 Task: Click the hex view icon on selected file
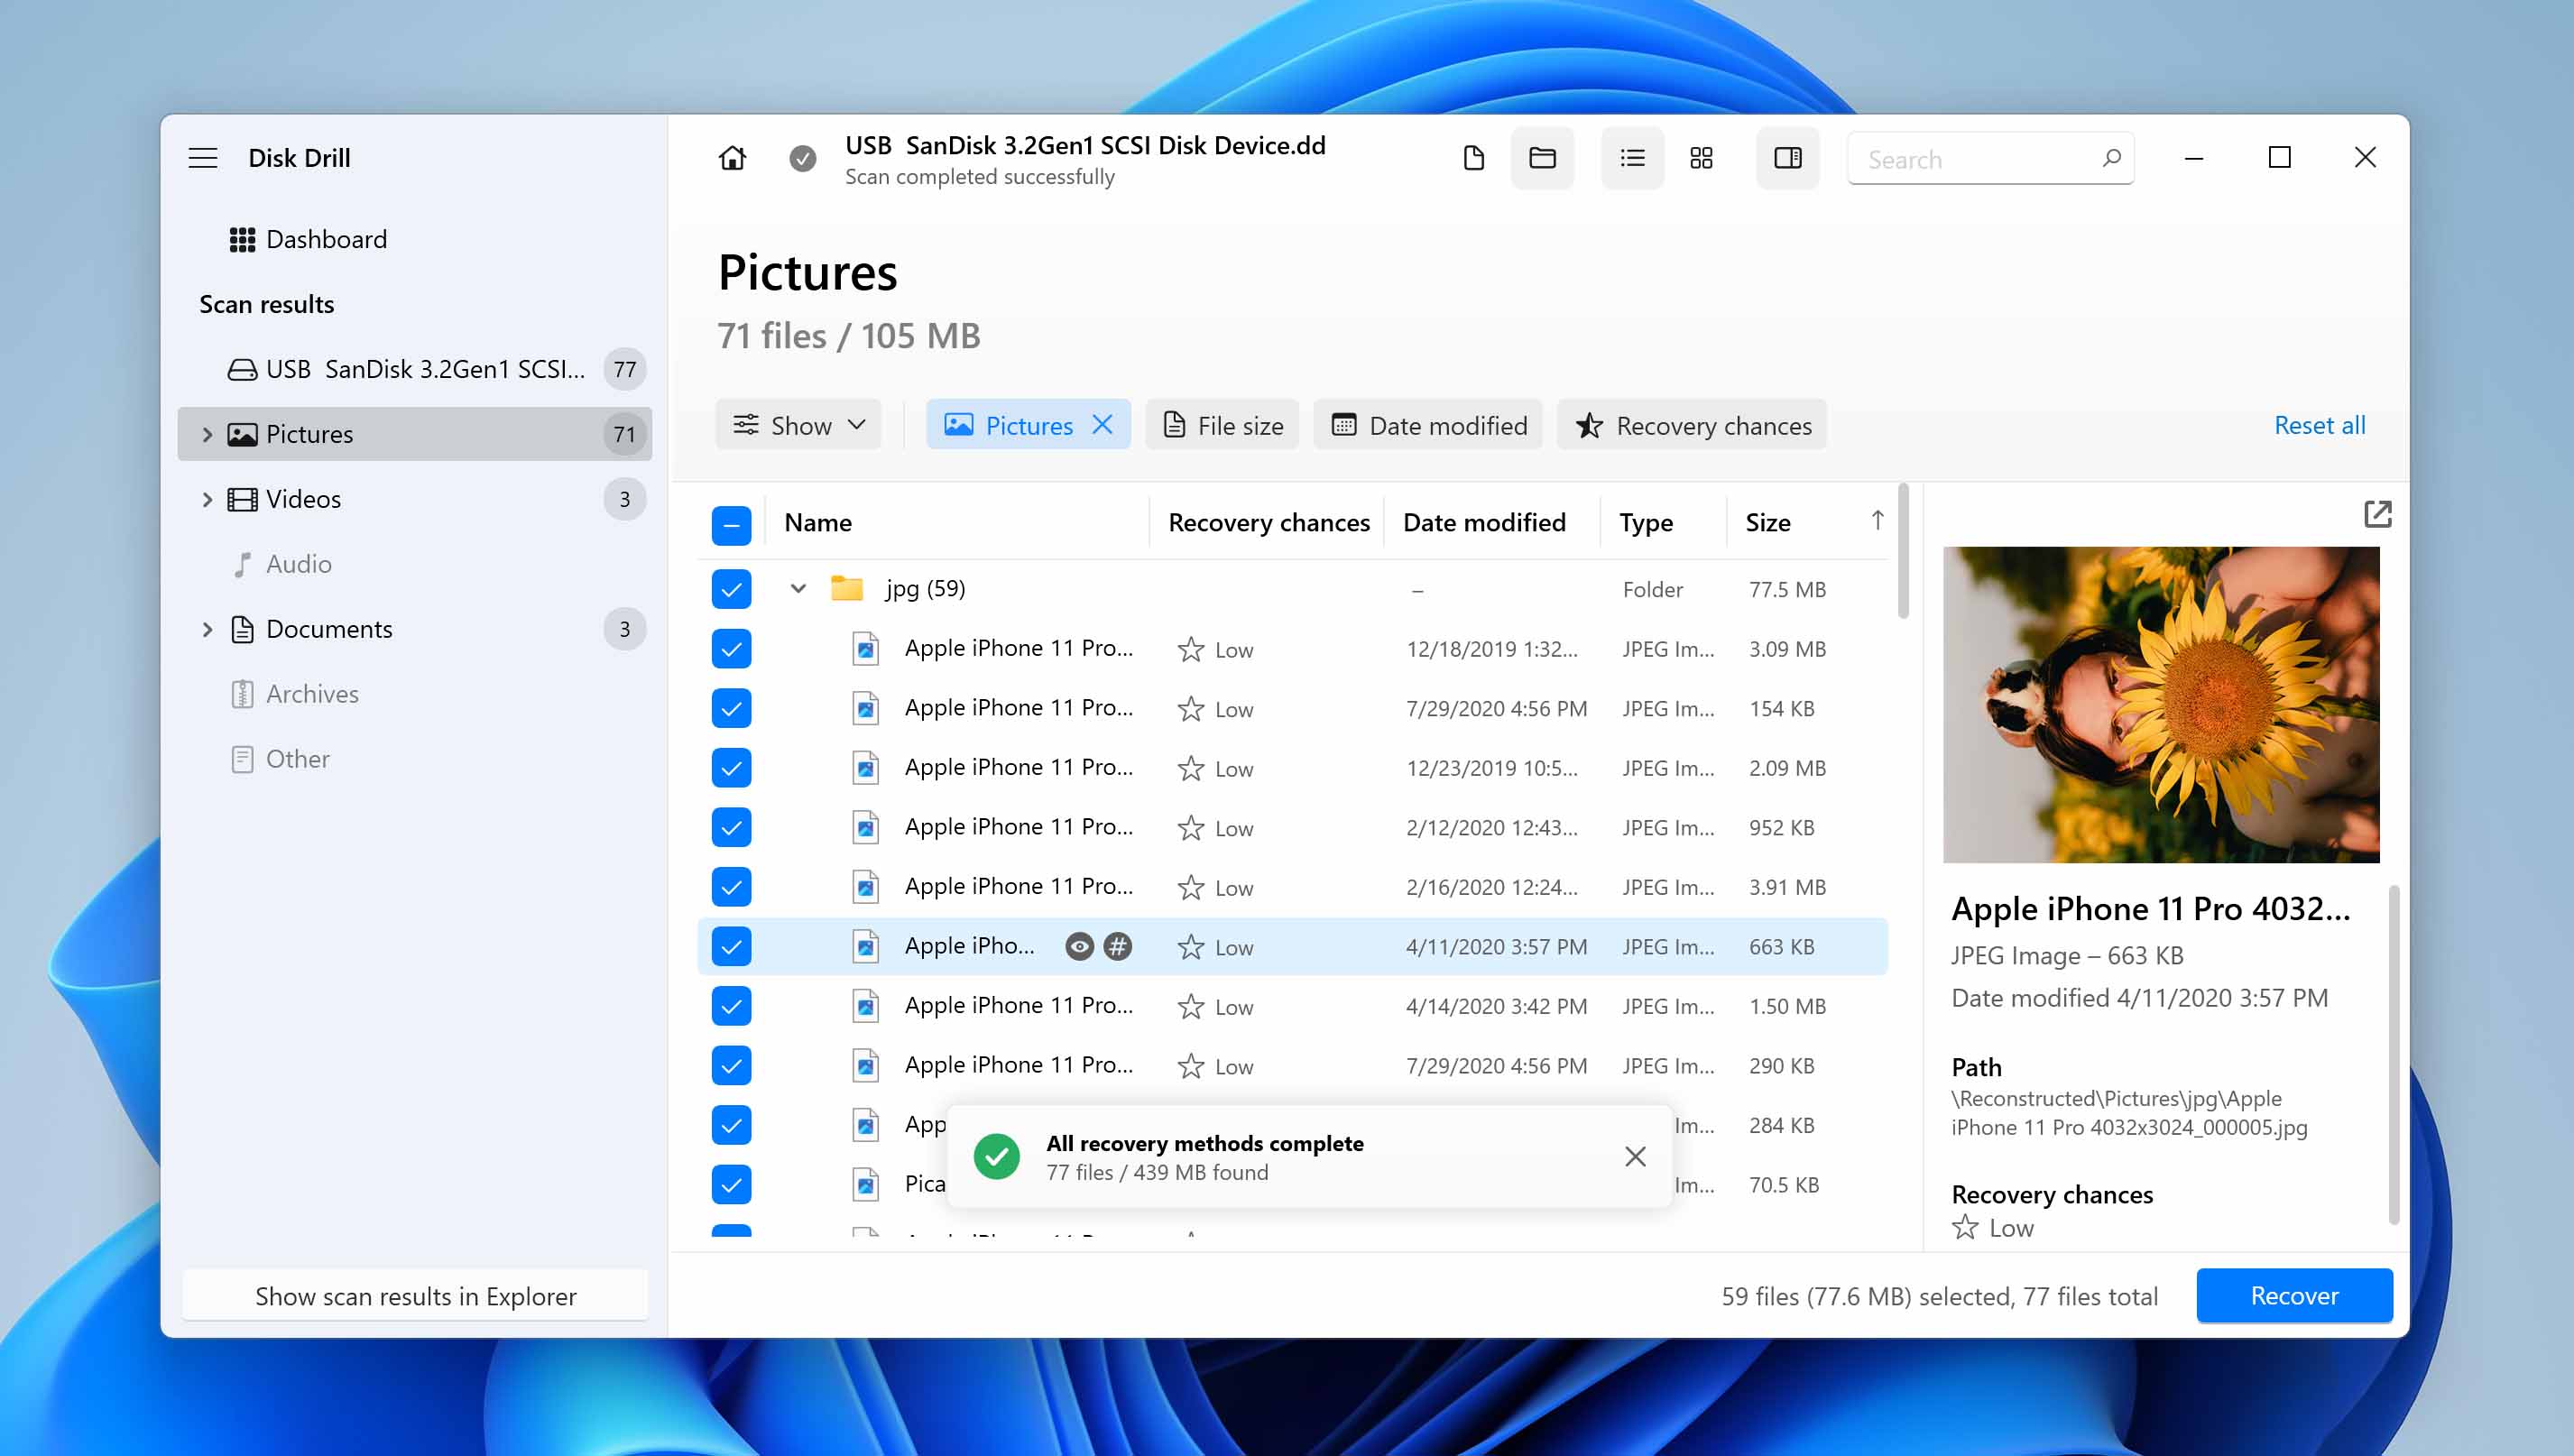(x=1118, y=946)
